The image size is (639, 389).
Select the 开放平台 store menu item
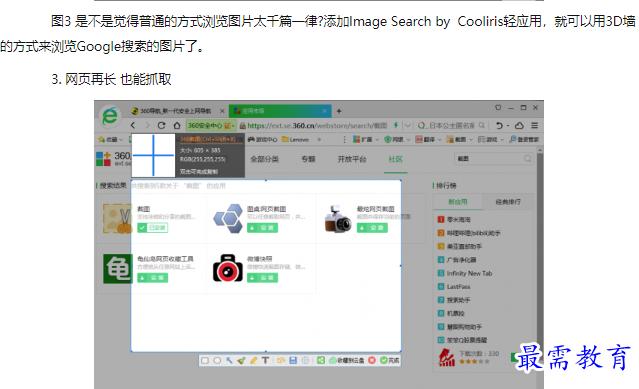[352, 159]
